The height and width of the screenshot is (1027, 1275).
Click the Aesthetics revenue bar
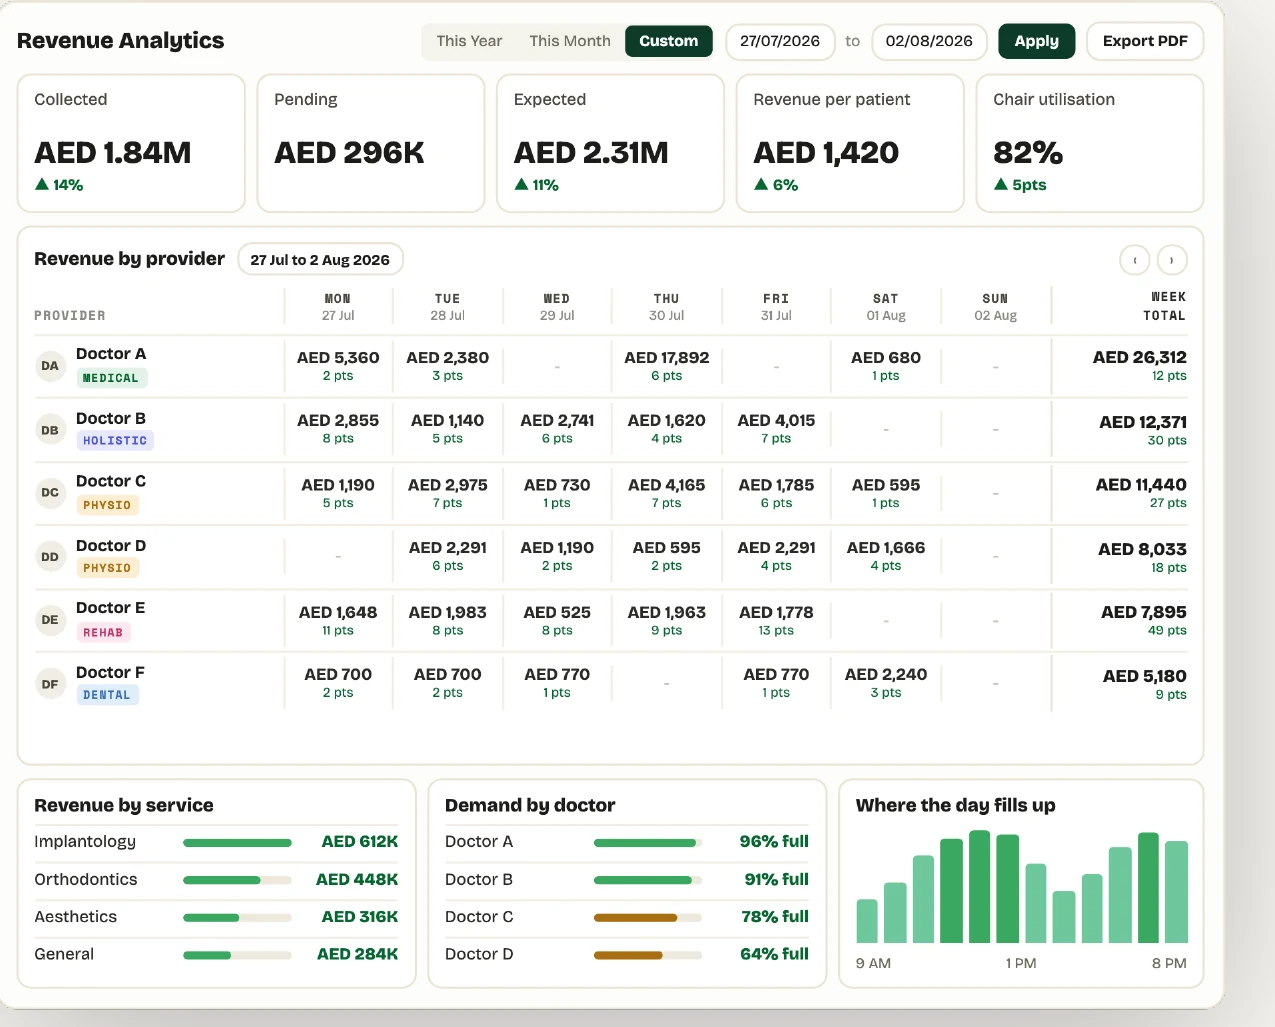click(237, 918)
